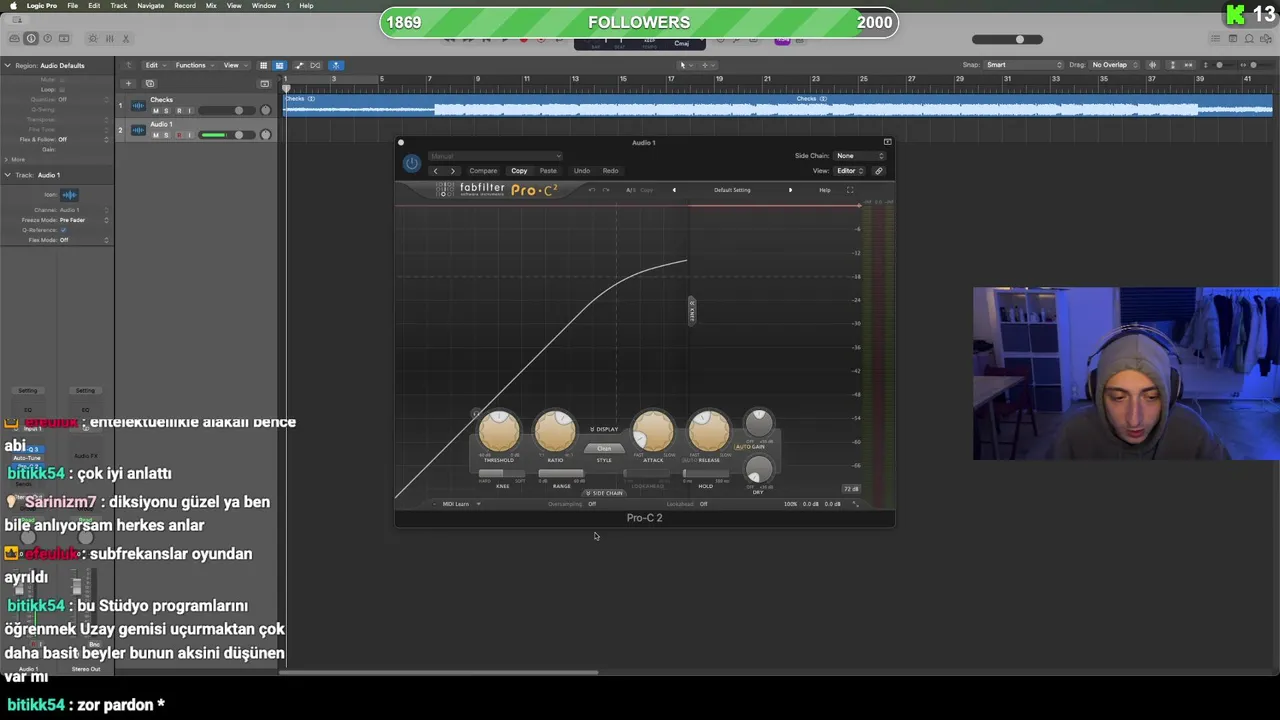
Task: Click FabFilter redo arrow icon
Action: (x=605, y=190)
